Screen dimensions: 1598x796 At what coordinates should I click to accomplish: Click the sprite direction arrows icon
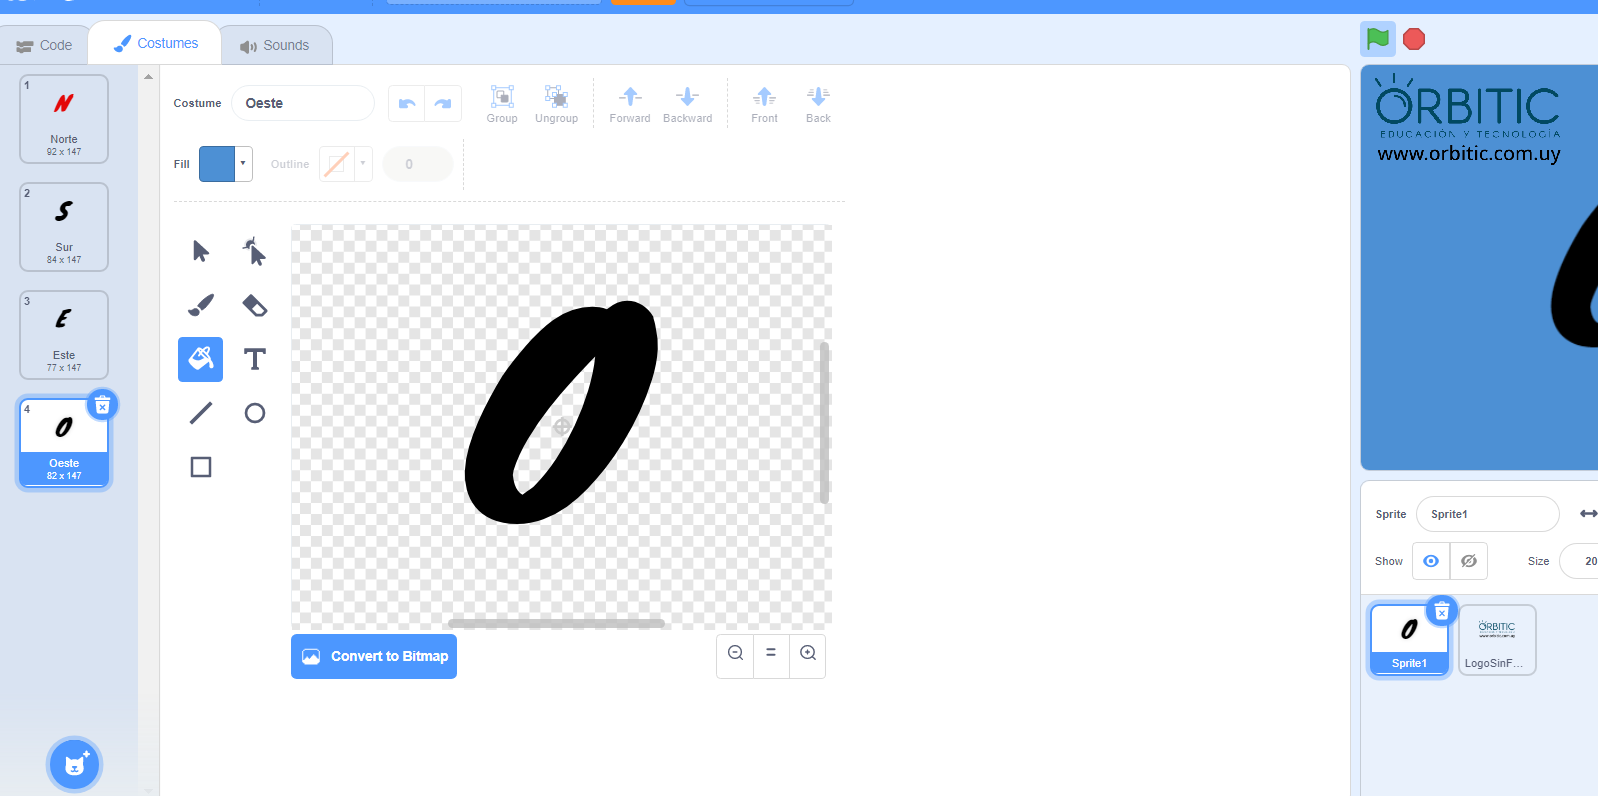1588,513
